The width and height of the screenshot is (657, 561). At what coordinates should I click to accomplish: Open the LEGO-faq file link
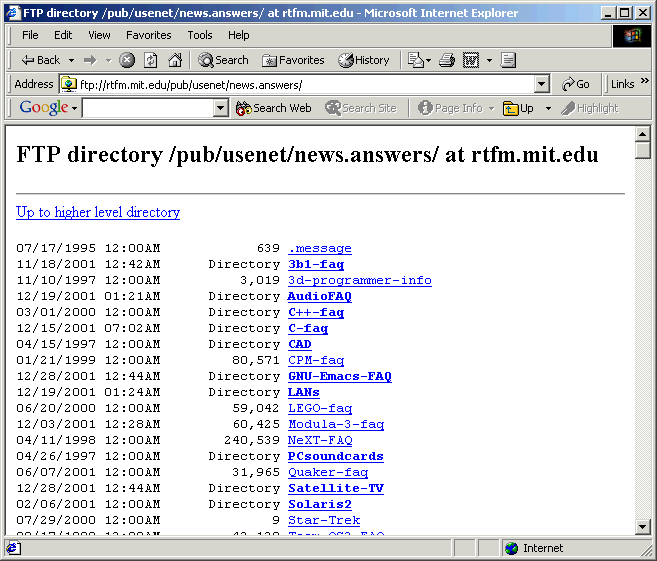pos(320,408)
